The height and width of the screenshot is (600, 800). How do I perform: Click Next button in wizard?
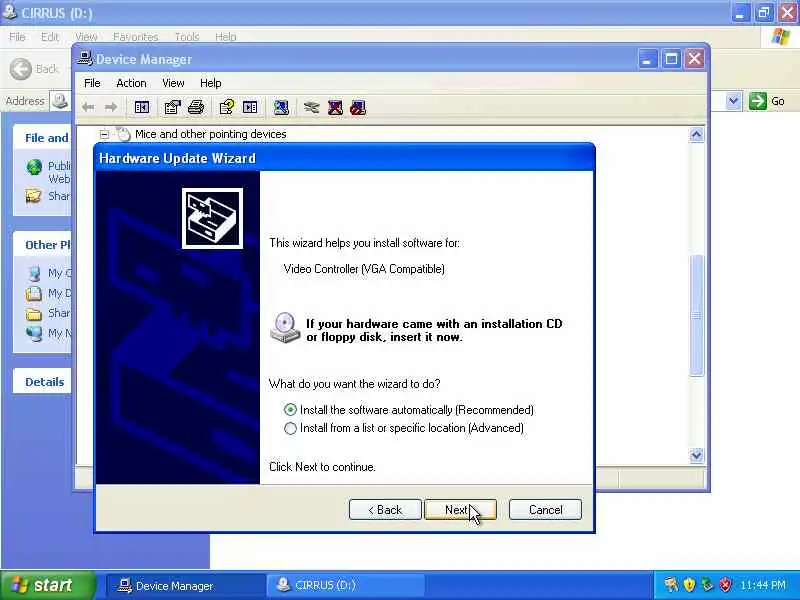(x=460, y=510)
